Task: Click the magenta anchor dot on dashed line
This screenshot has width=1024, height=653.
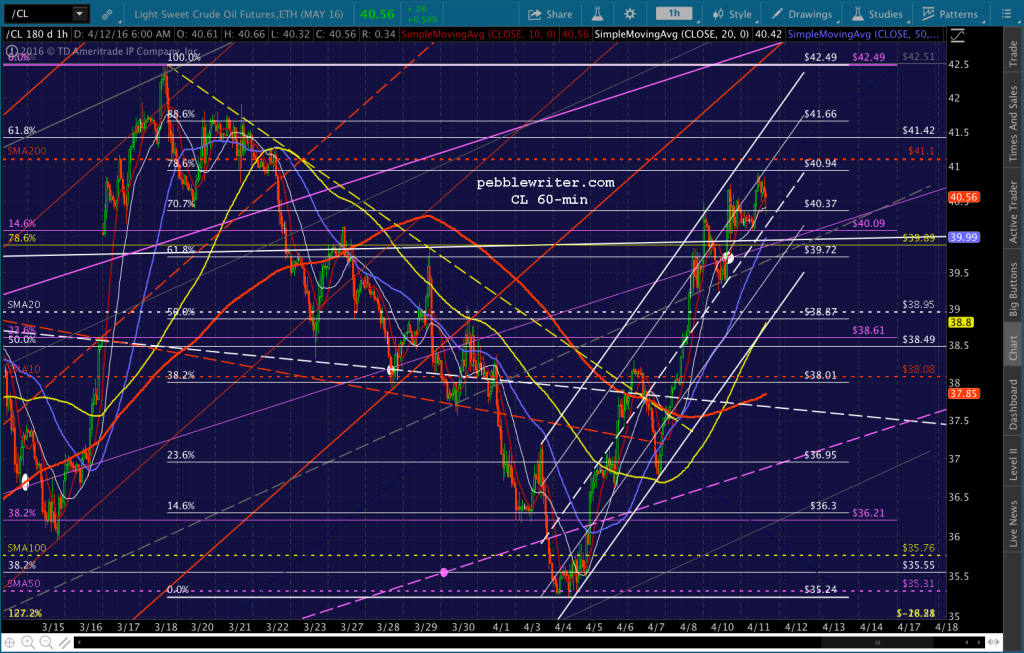Action: (444, 573)
